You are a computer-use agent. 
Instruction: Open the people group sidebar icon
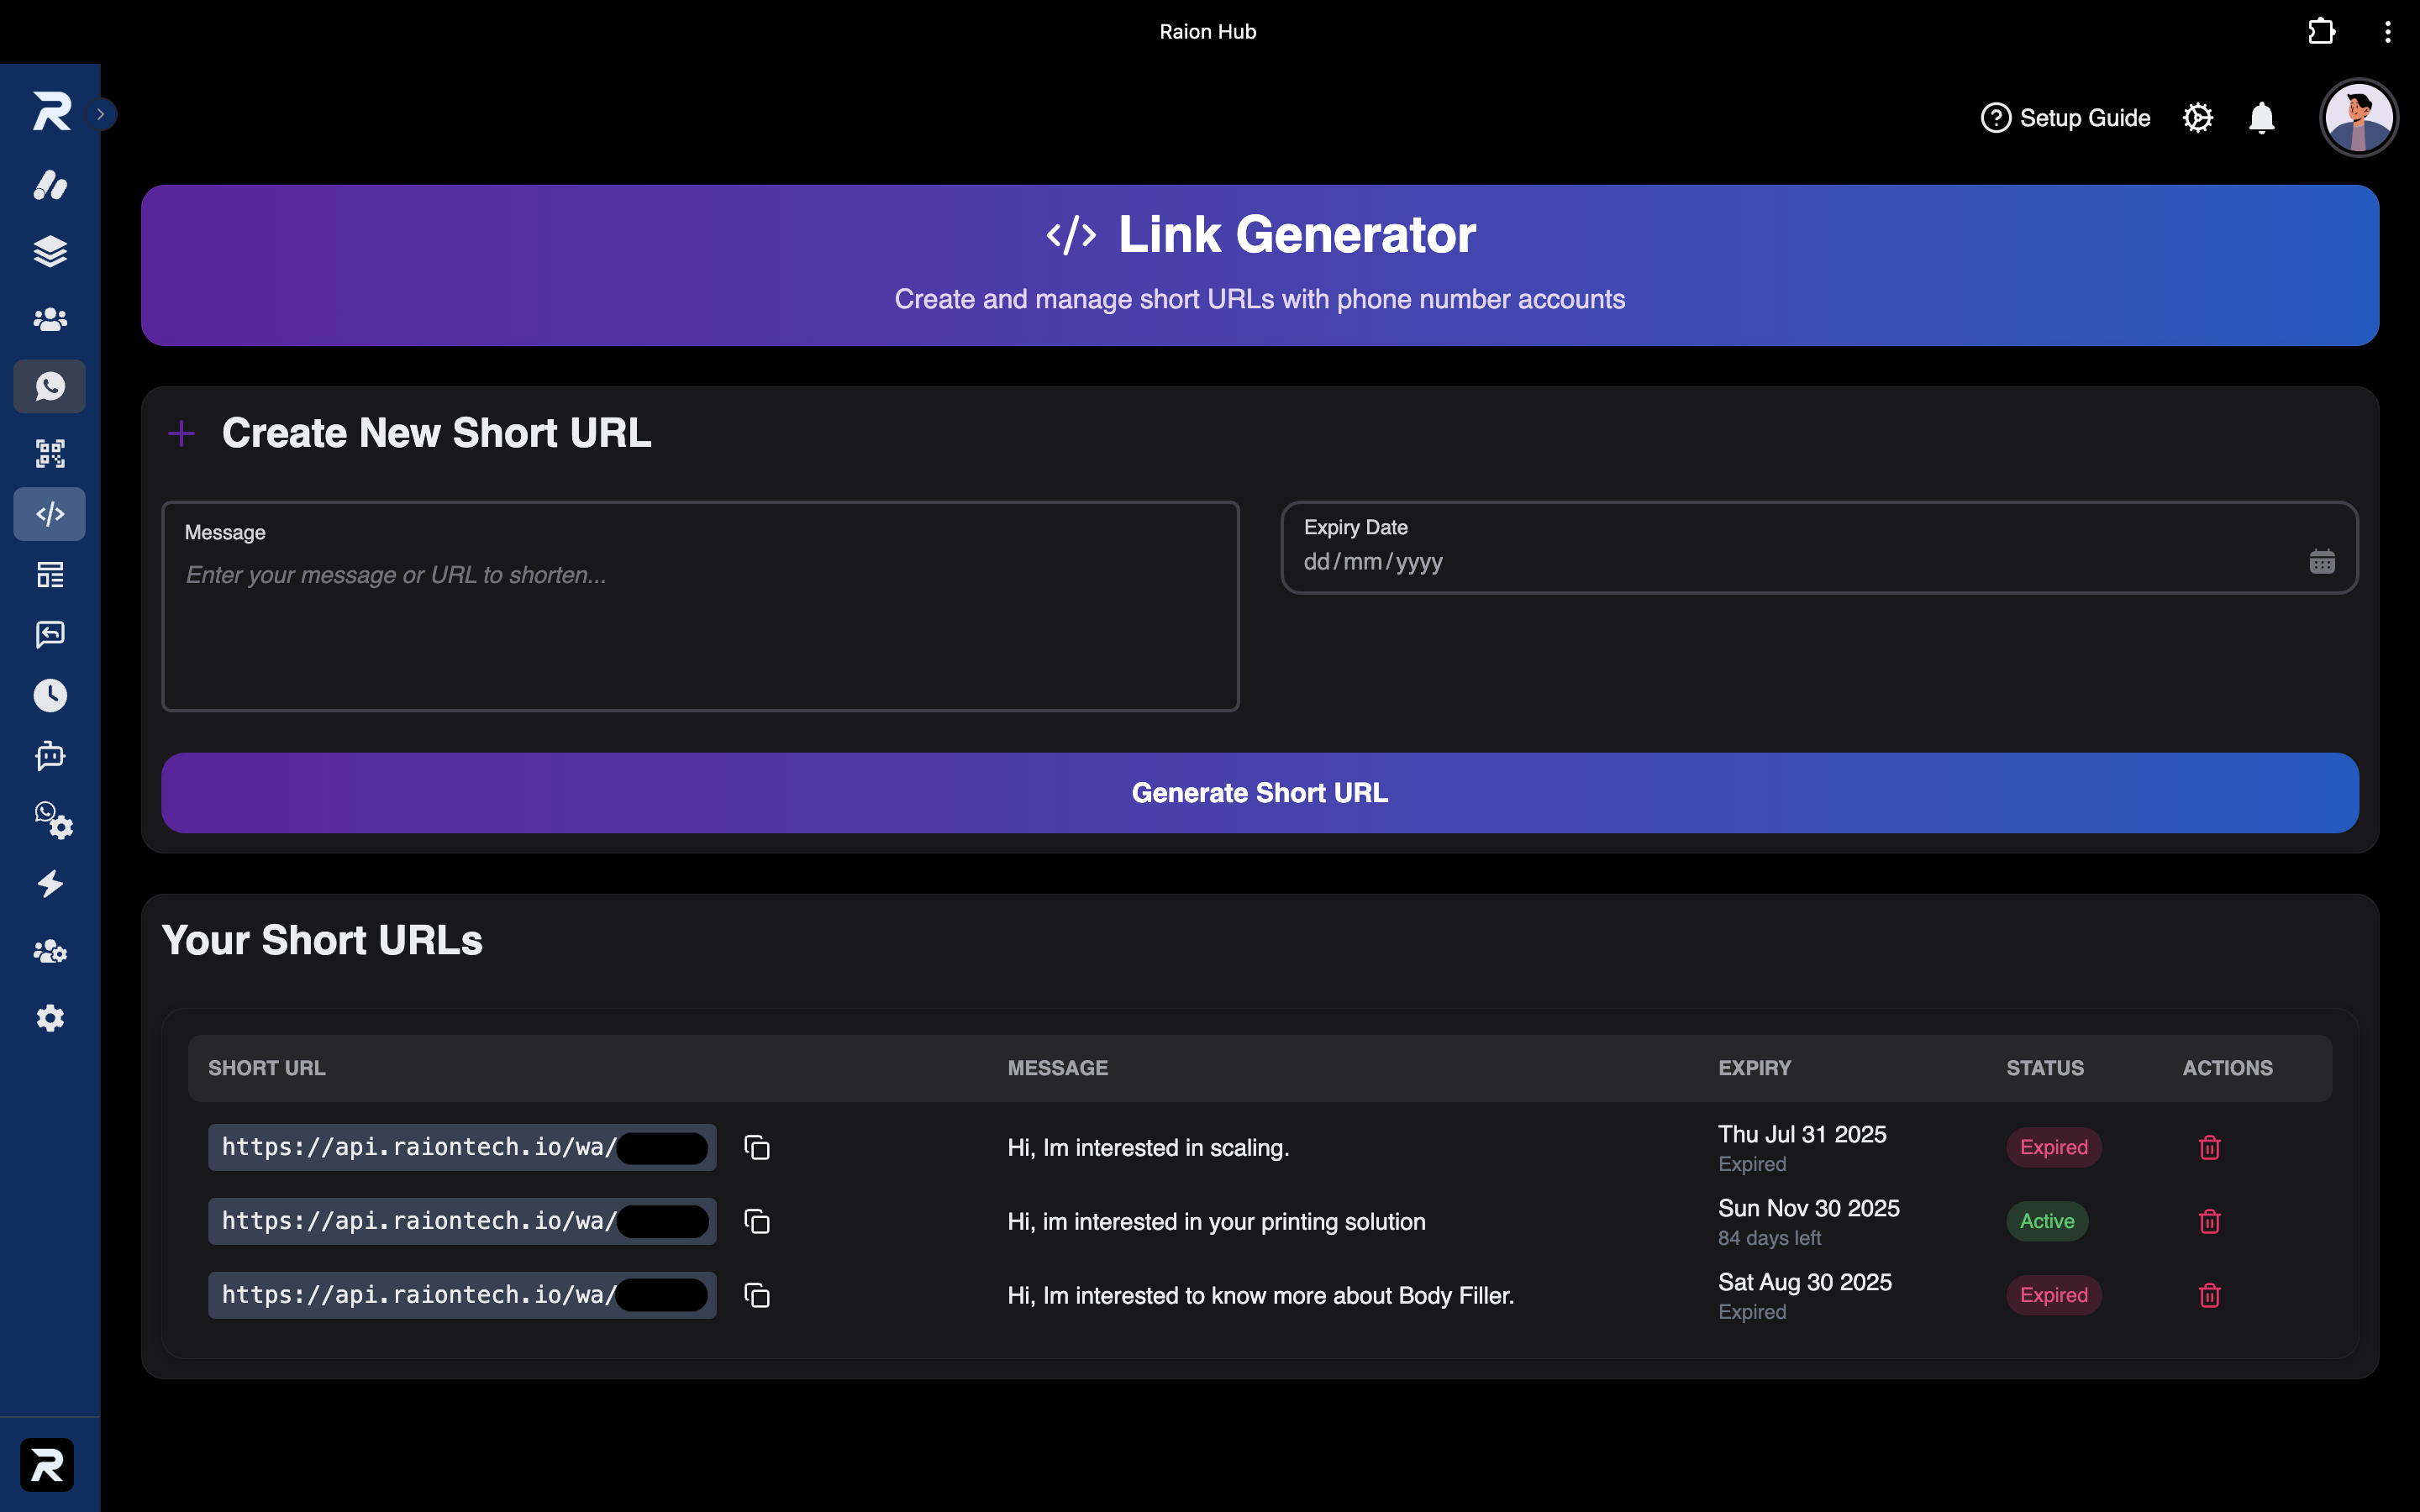[50, 319]
